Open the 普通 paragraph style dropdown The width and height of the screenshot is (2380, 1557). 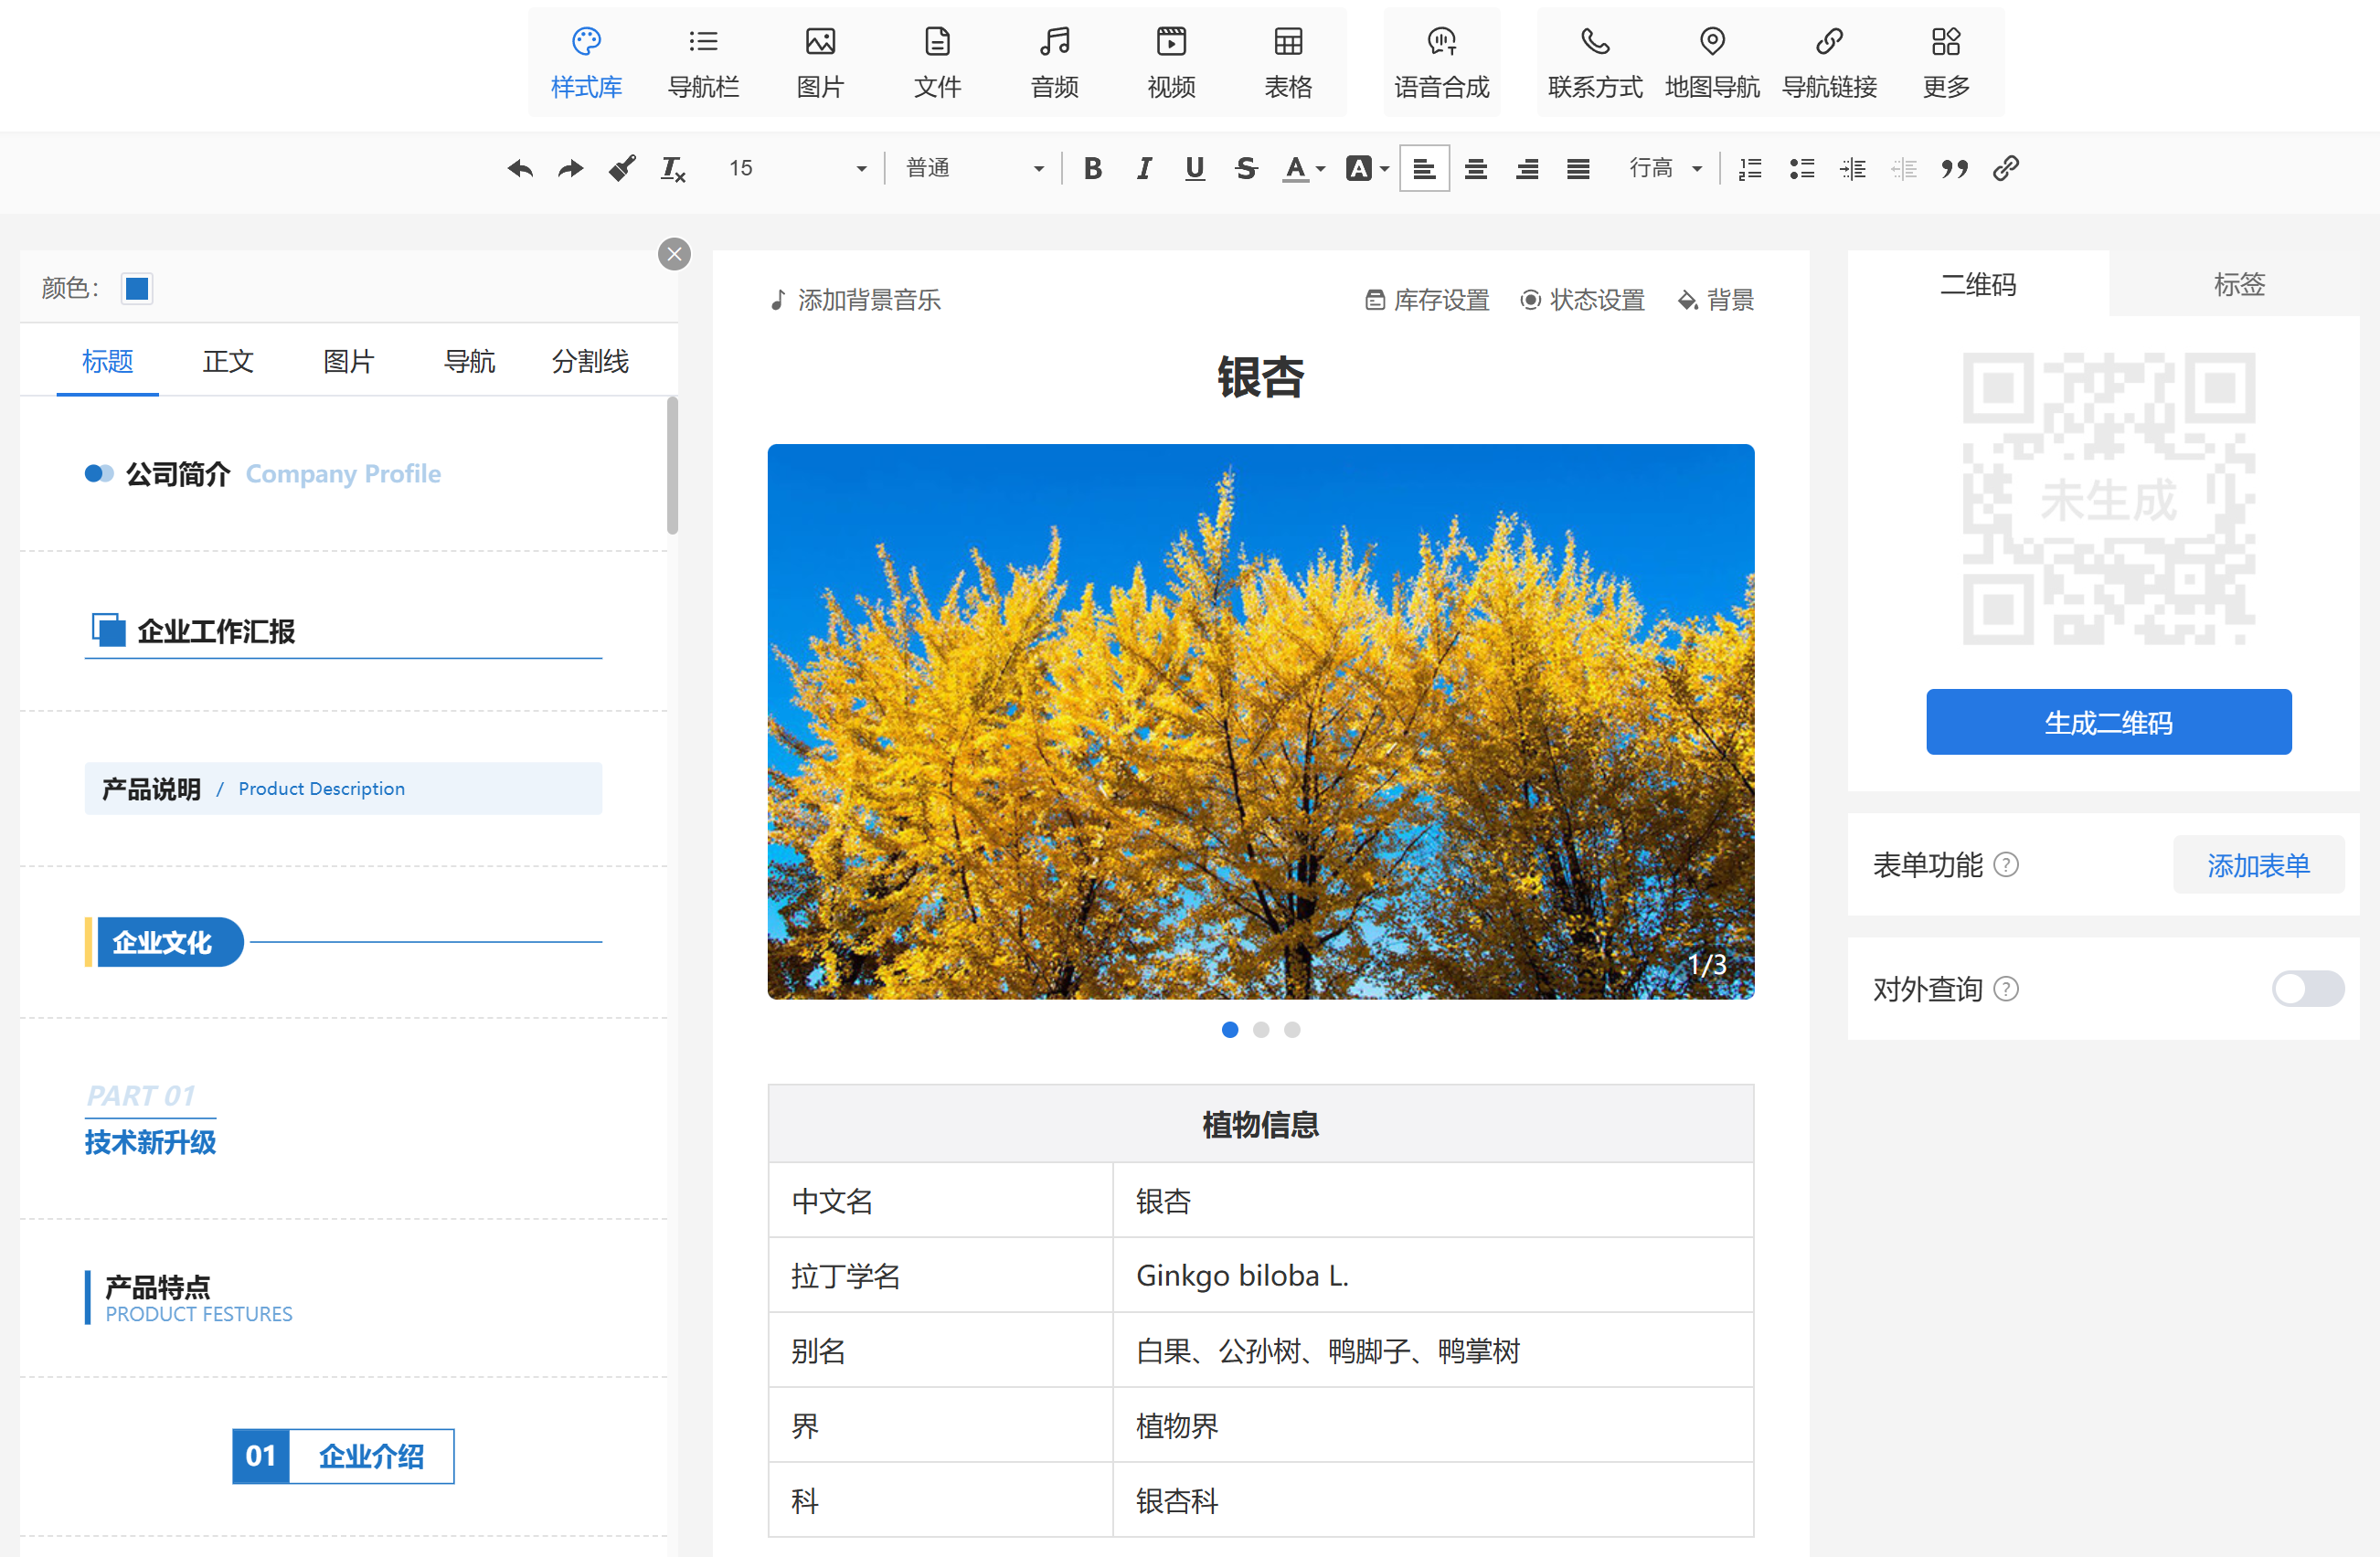click(975, 169)
